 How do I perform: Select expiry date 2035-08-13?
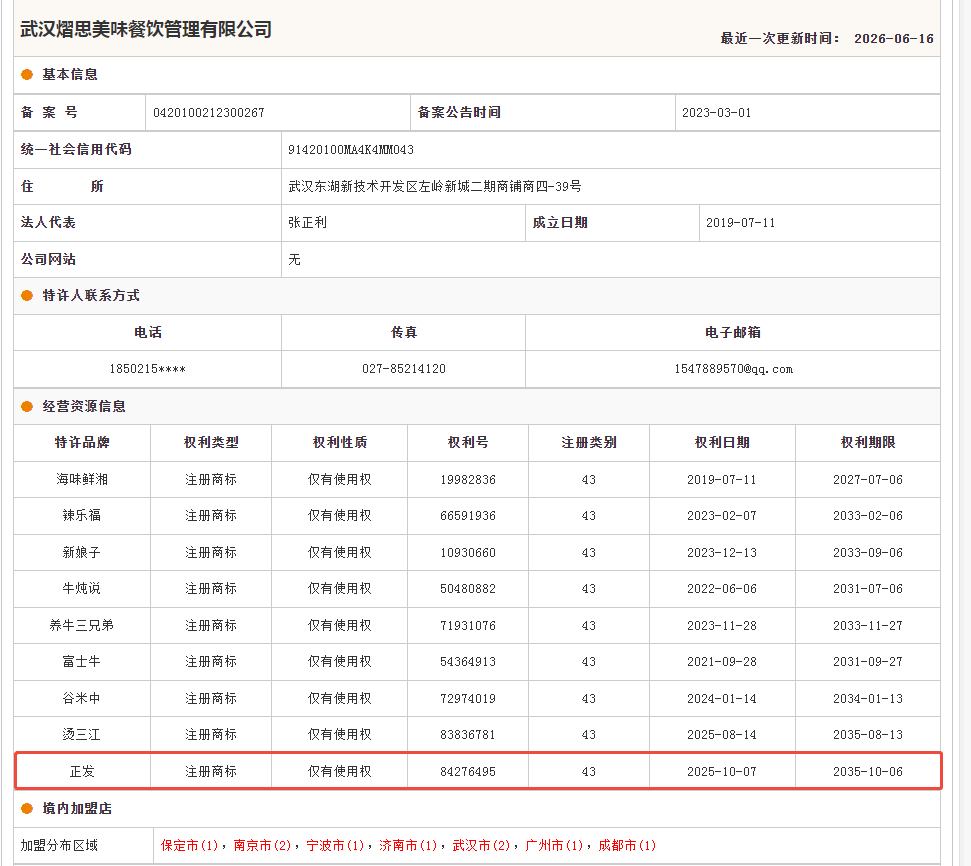[x=868, y=735]
